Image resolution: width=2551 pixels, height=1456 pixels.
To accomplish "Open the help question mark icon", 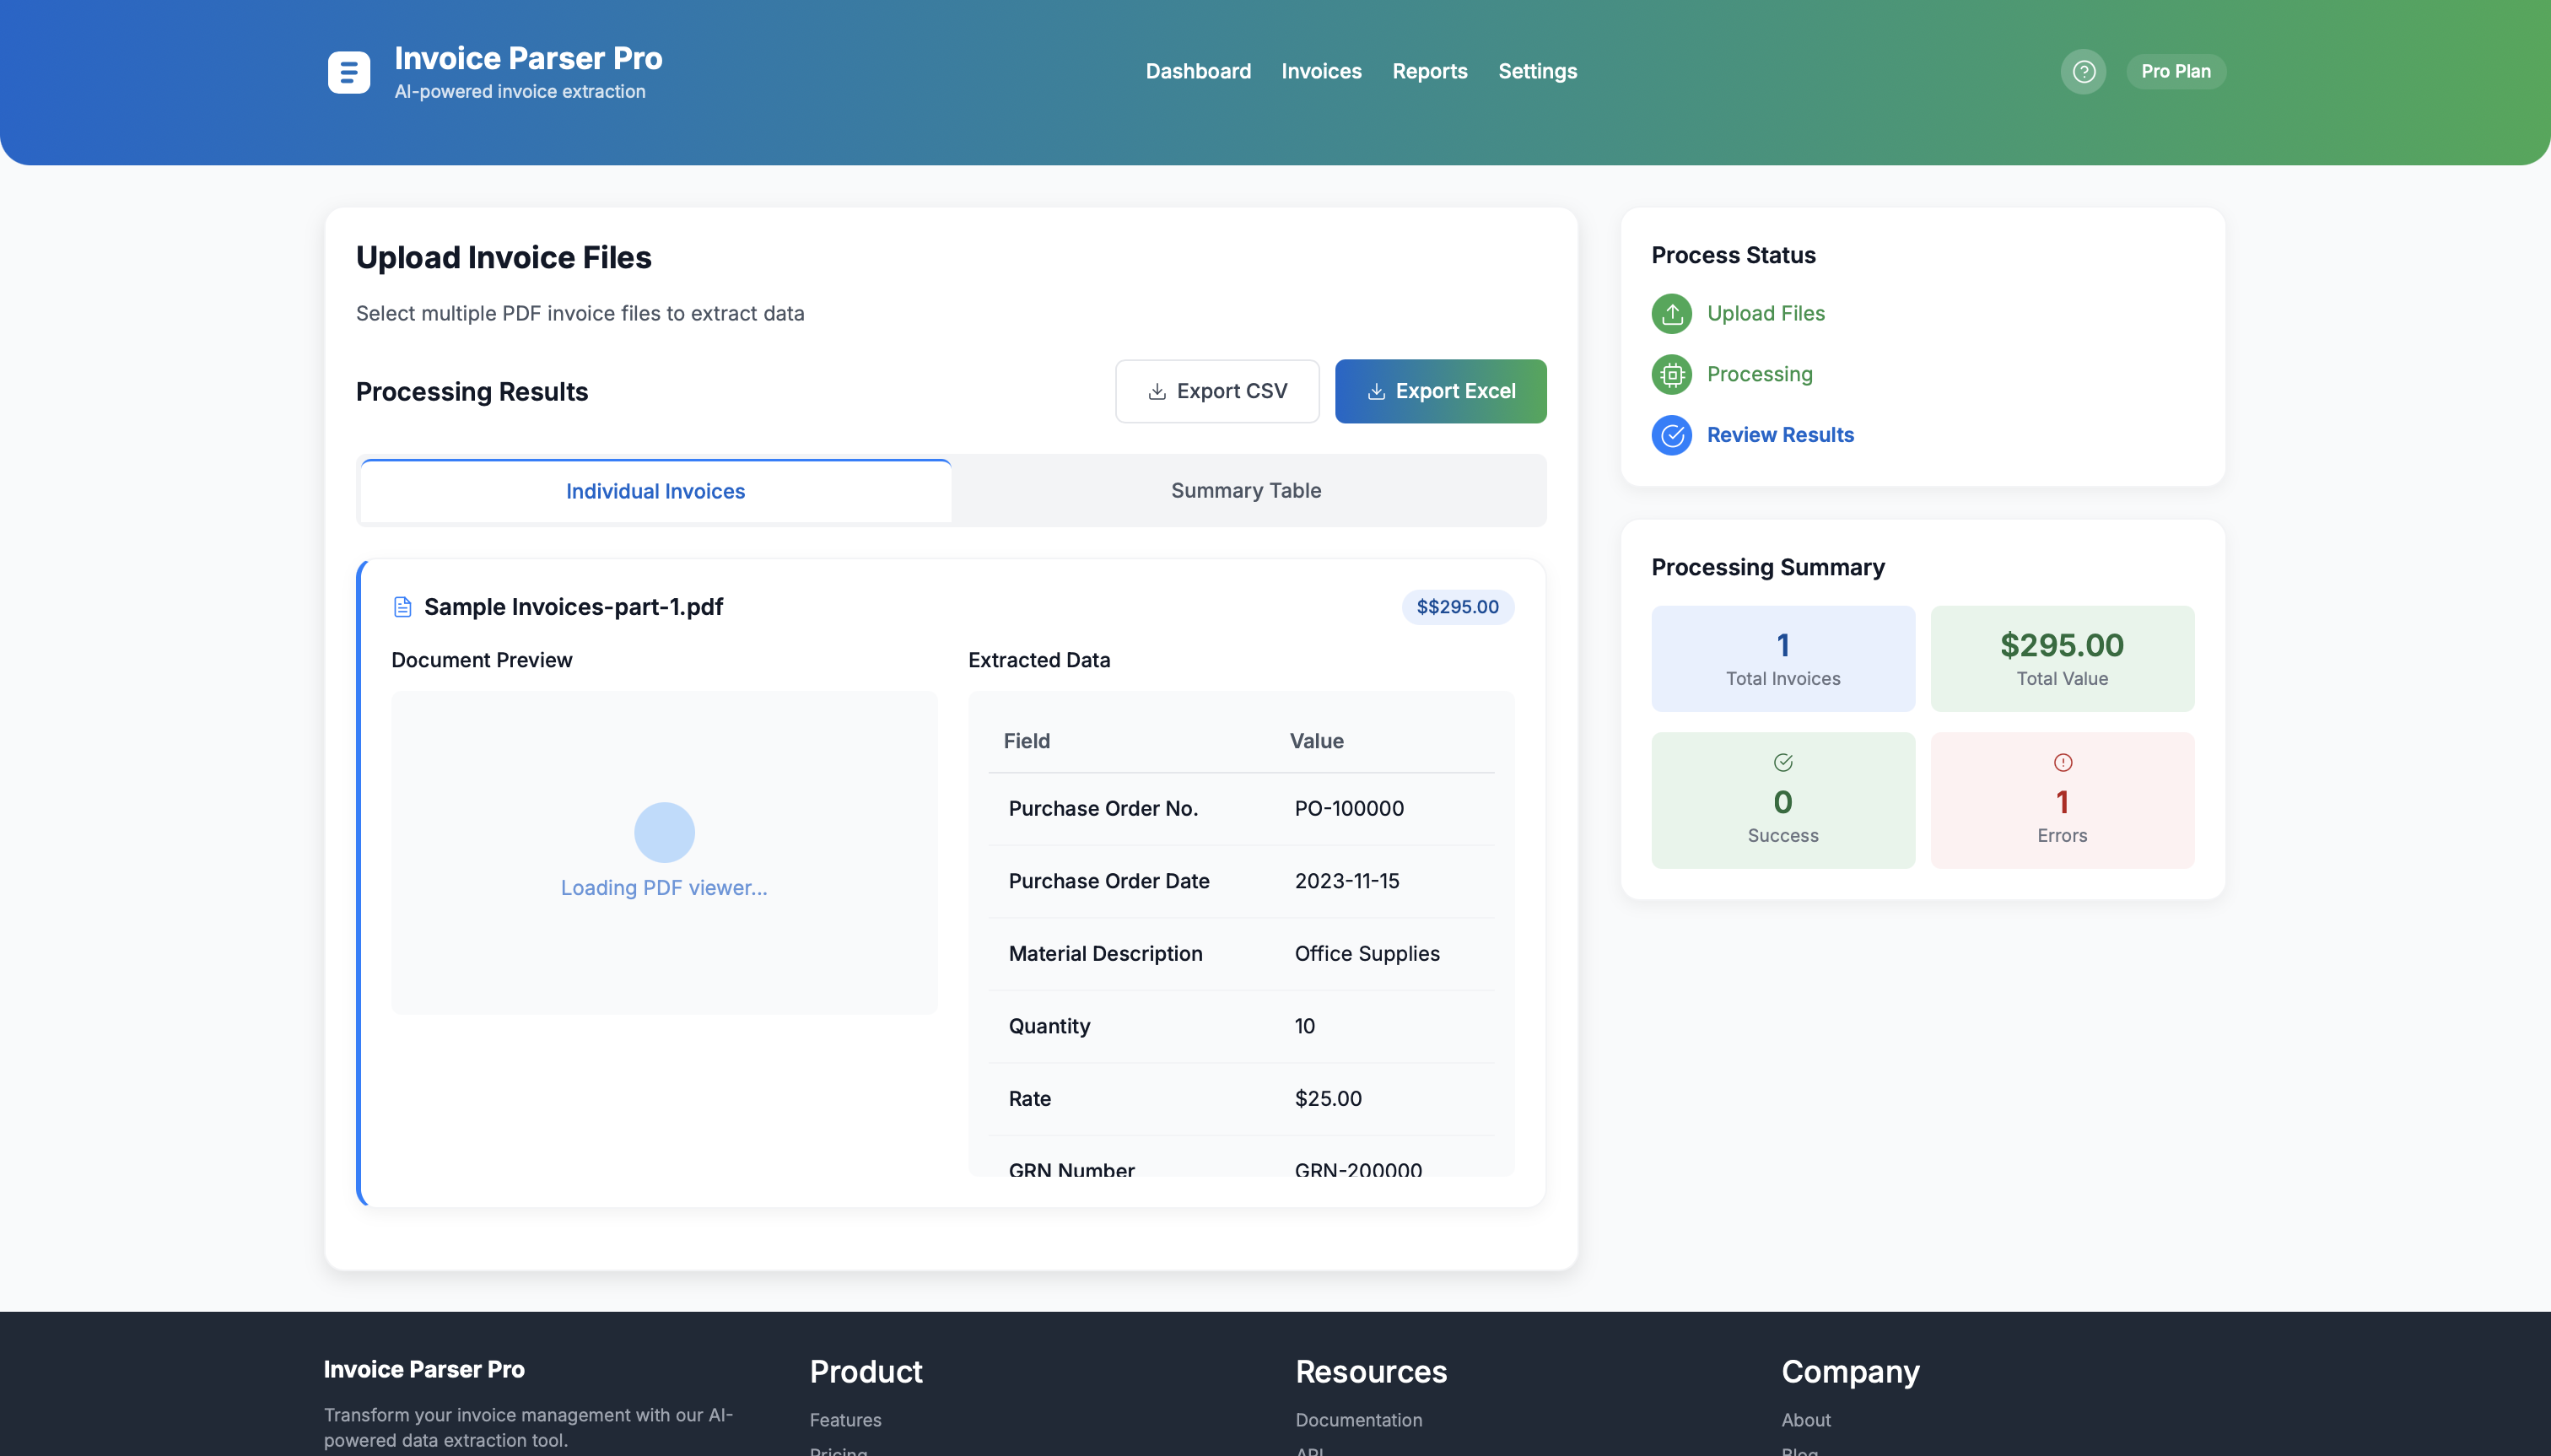I will pos(2083,71).
